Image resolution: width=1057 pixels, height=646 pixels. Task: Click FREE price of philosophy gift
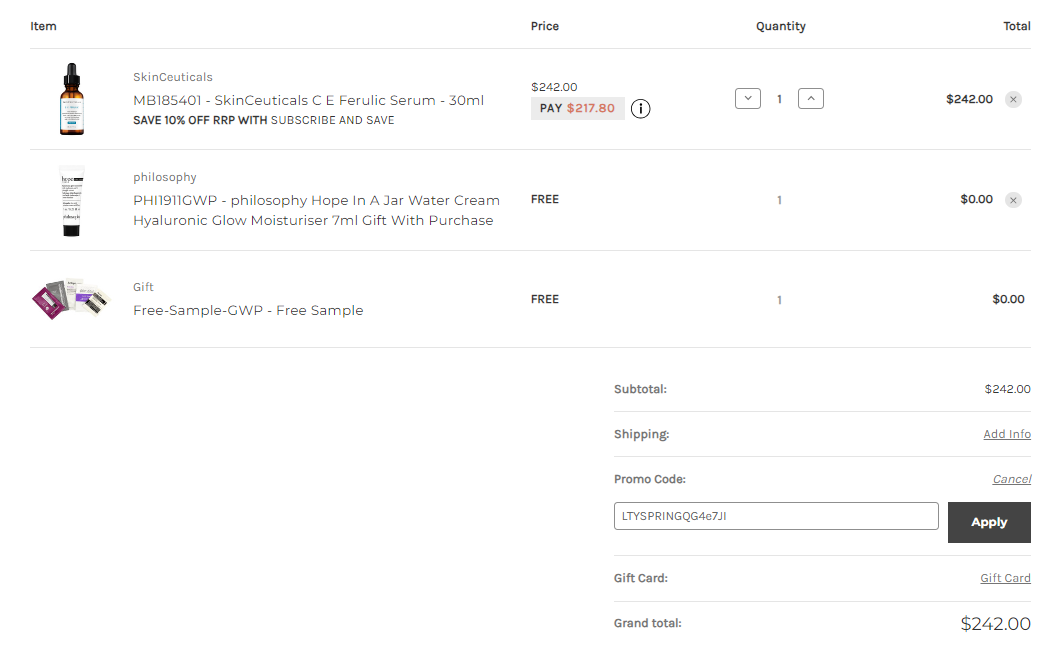click(x=545, y=200)
